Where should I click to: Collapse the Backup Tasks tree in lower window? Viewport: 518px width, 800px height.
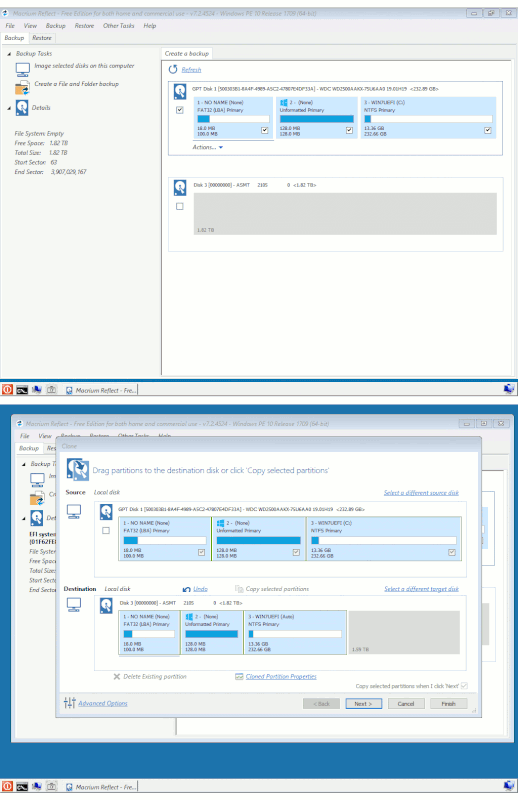[23, 464]
